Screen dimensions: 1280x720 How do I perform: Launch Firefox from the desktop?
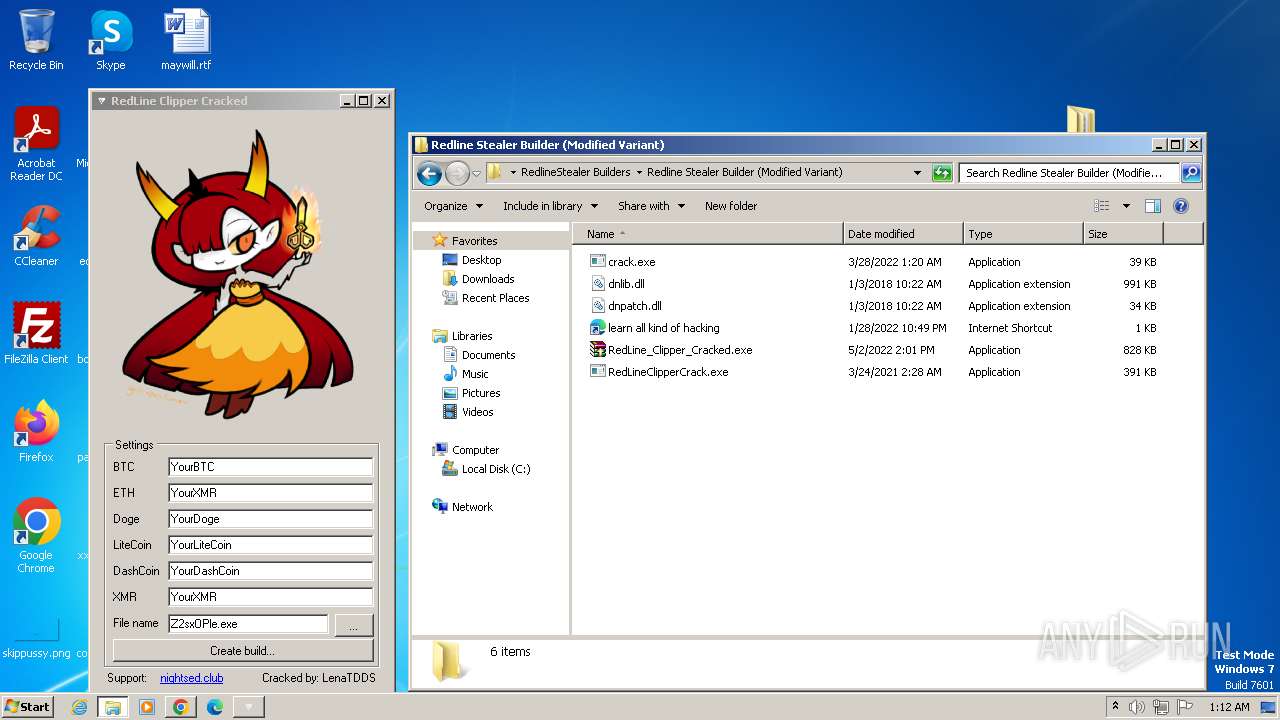pos(36,431)
